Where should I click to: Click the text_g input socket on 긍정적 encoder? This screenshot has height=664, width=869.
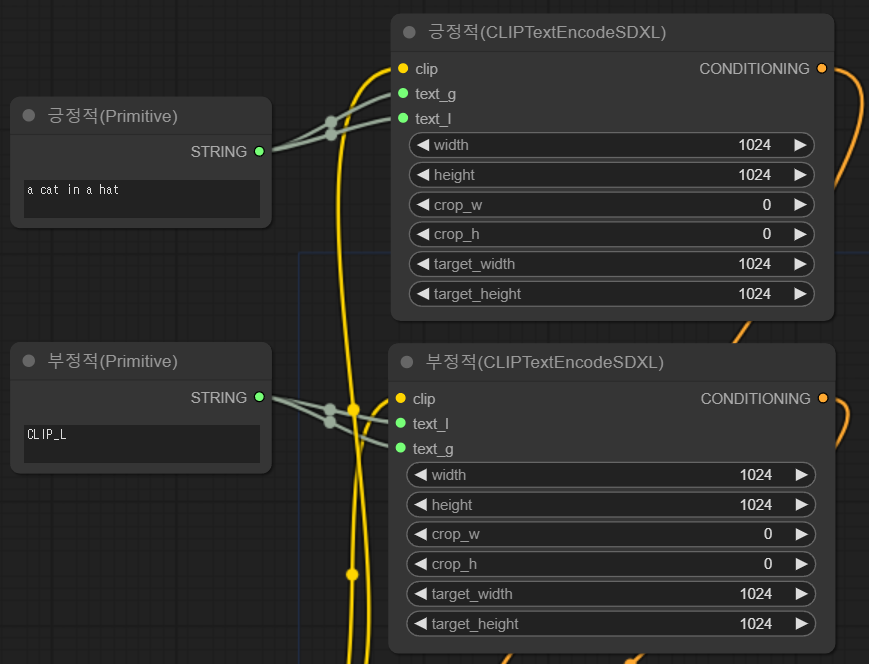pyautogui.click(x=403, y=93)
